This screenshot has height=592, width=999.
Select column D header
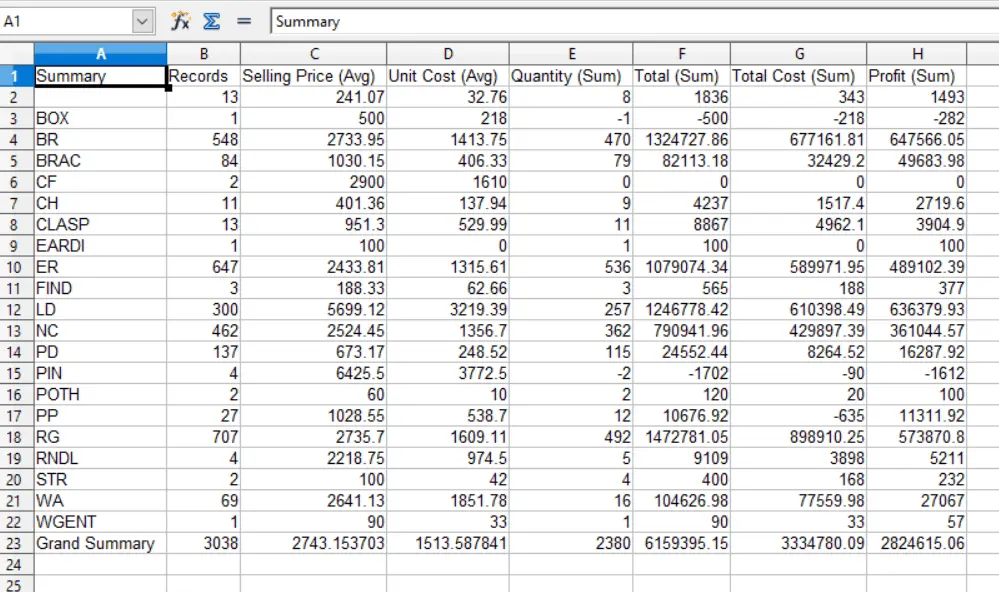448,54
